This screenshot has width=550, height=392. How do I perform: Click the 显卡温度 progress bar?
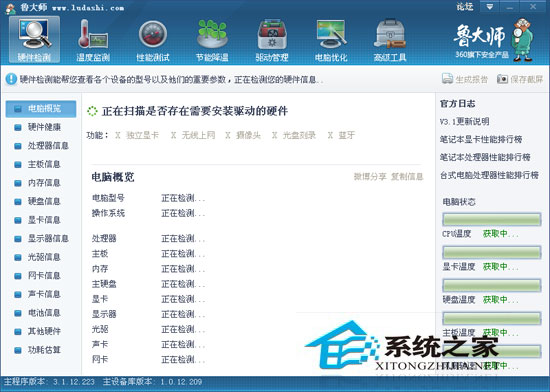tap(491, 252)
